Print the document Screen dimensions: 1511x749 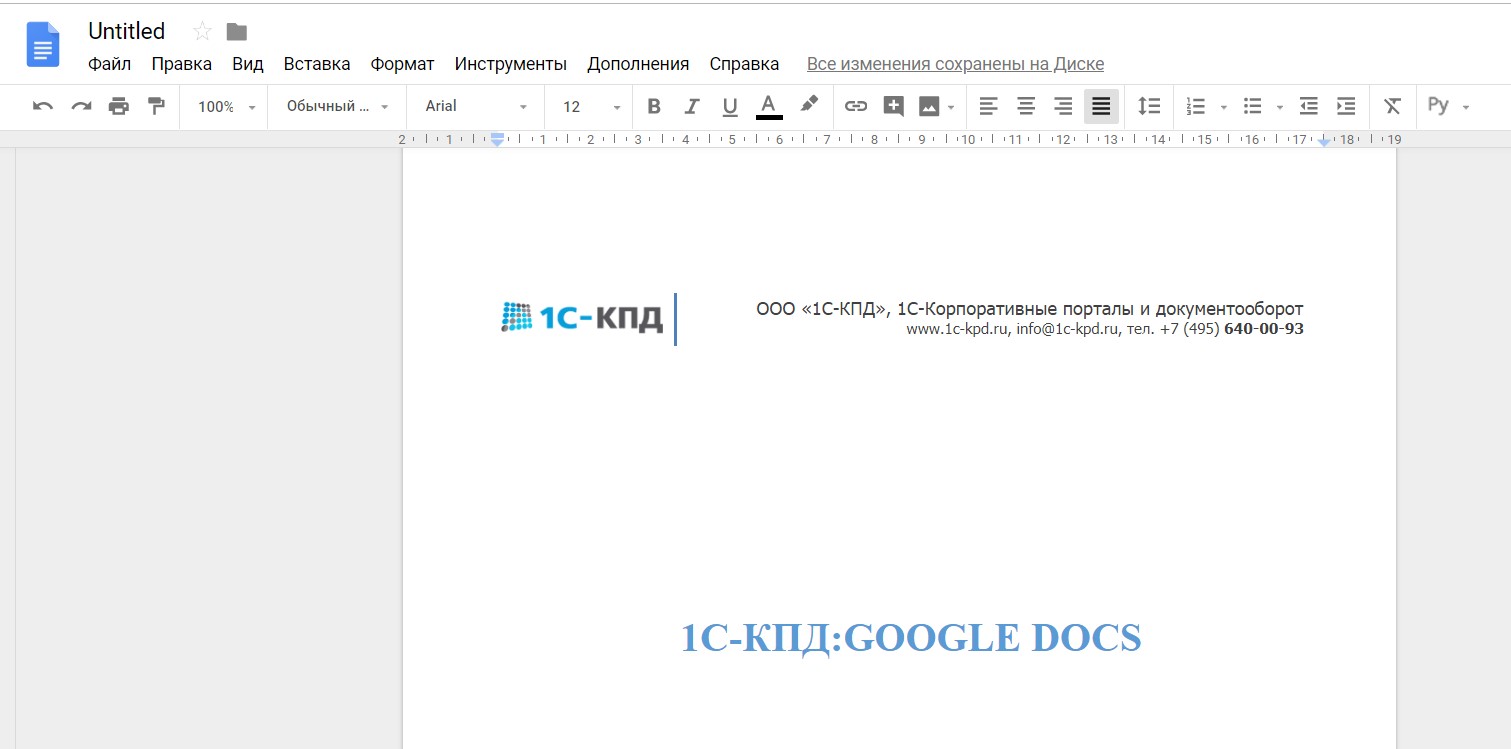click(x=119, y=106)
